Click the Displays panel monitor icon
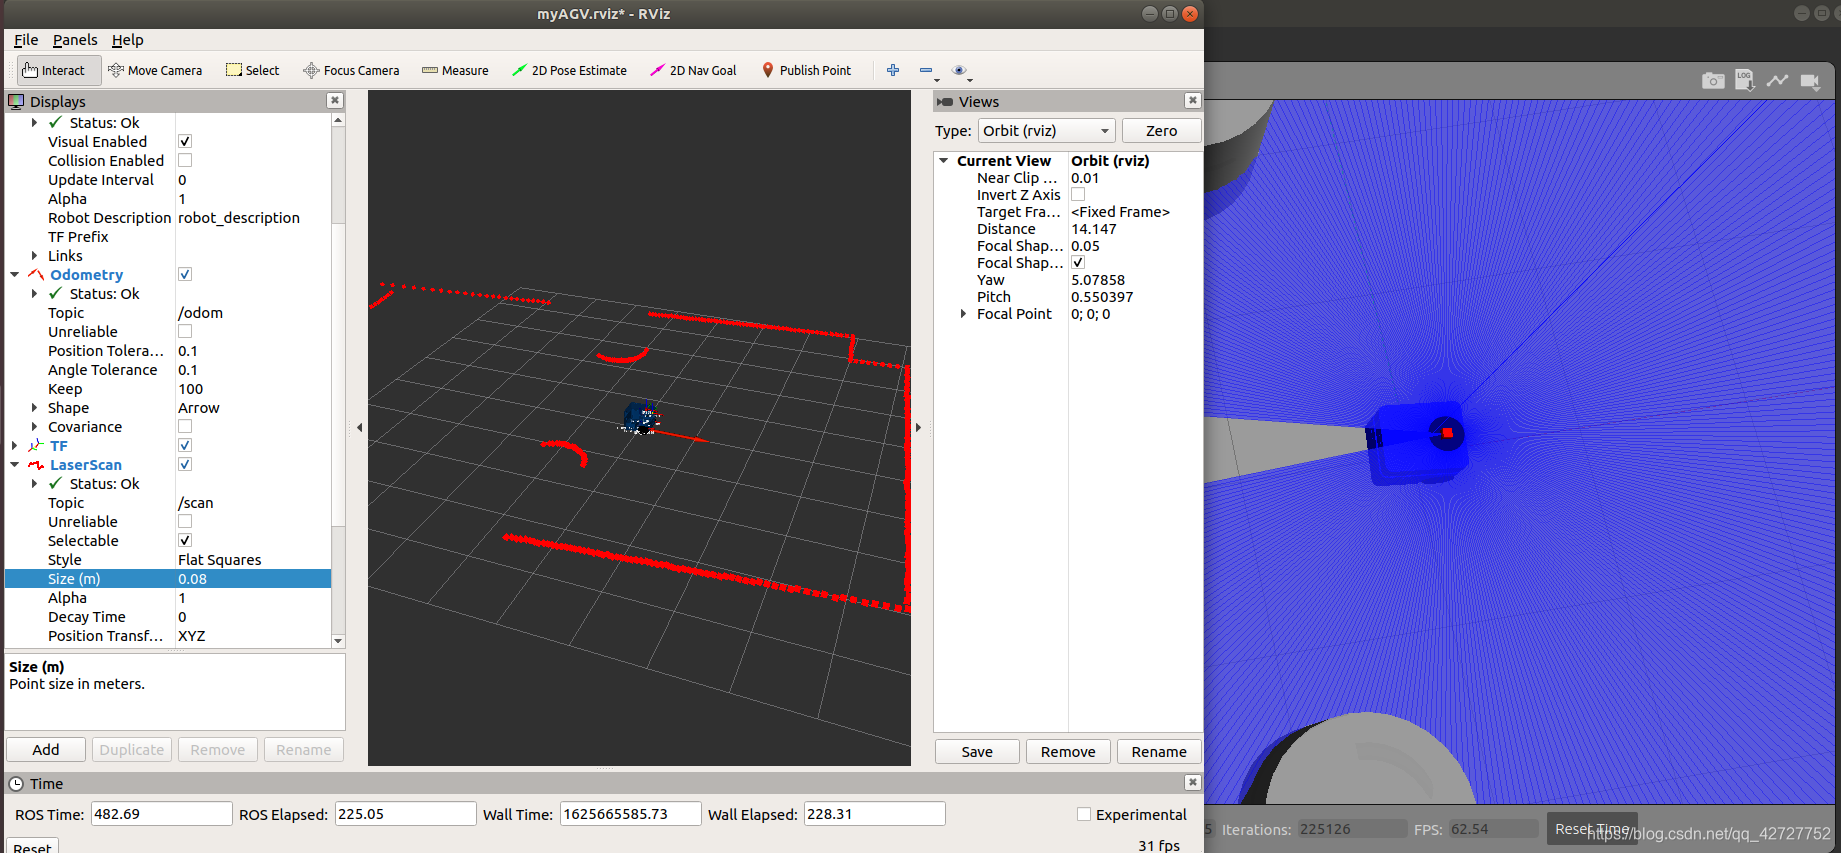The image size is (1841, 853). pos(16,101)
